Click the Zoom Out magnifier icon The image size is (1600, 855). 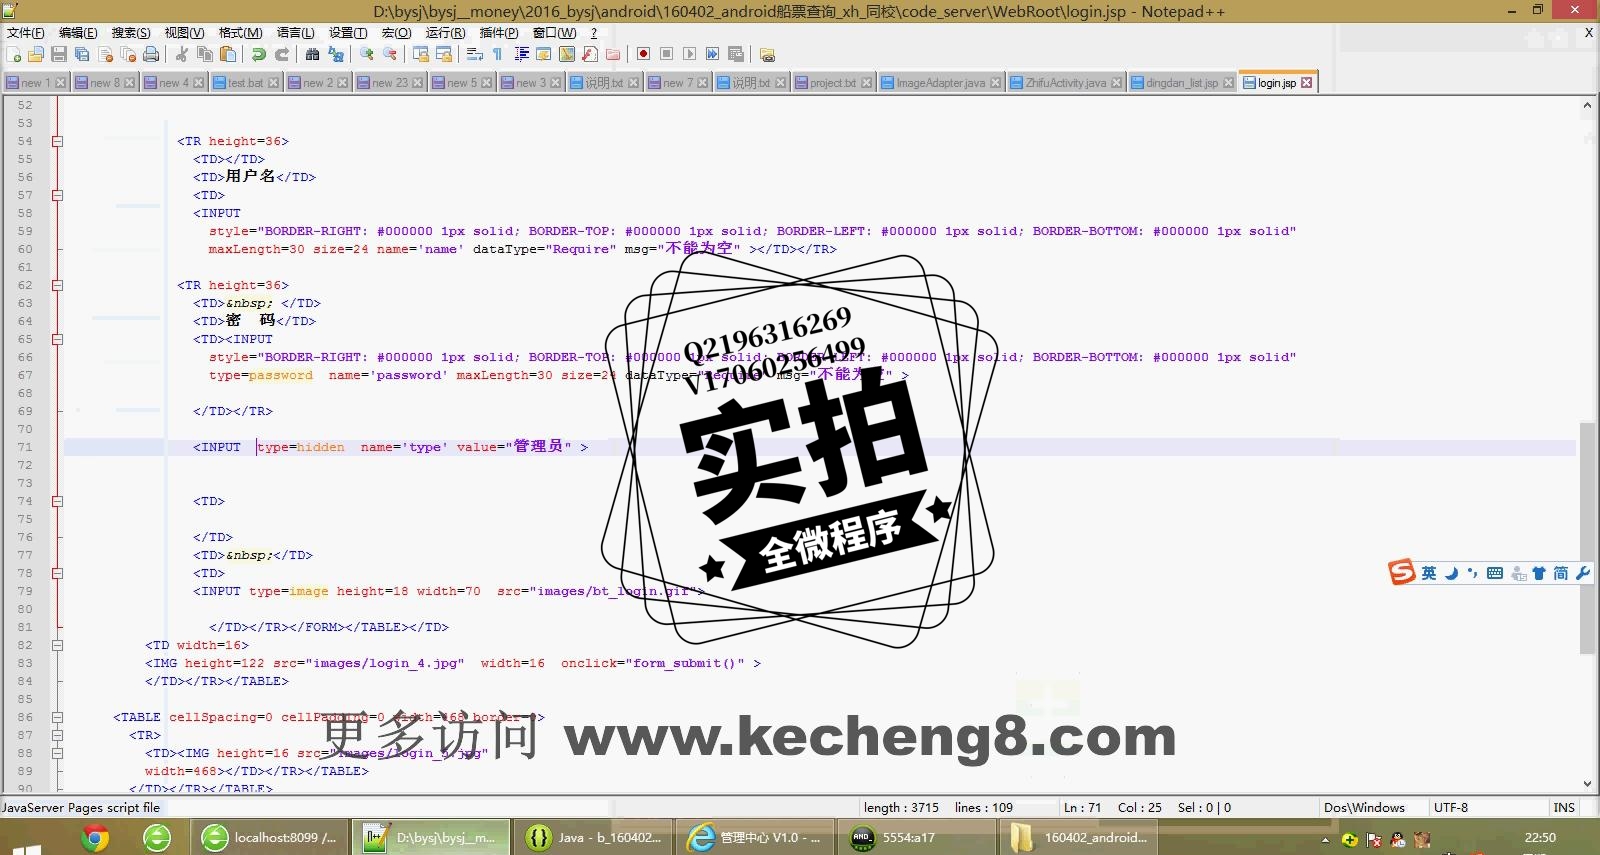point(390,54)
